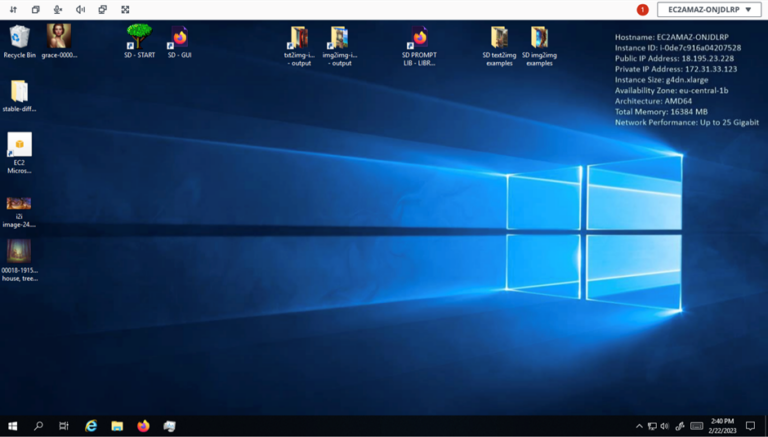This screenshot has height=437, width=768.
Task: Show hidden system tray icons
Action: coord(640,426)
